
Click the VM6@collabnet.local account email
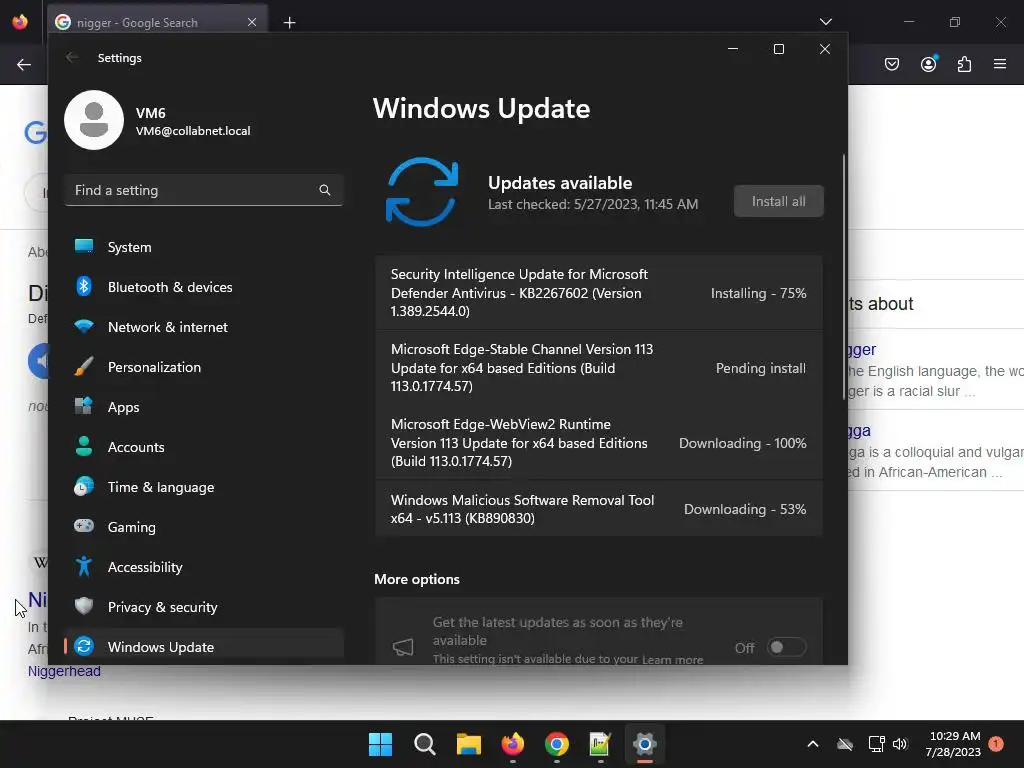pos(193,131)
